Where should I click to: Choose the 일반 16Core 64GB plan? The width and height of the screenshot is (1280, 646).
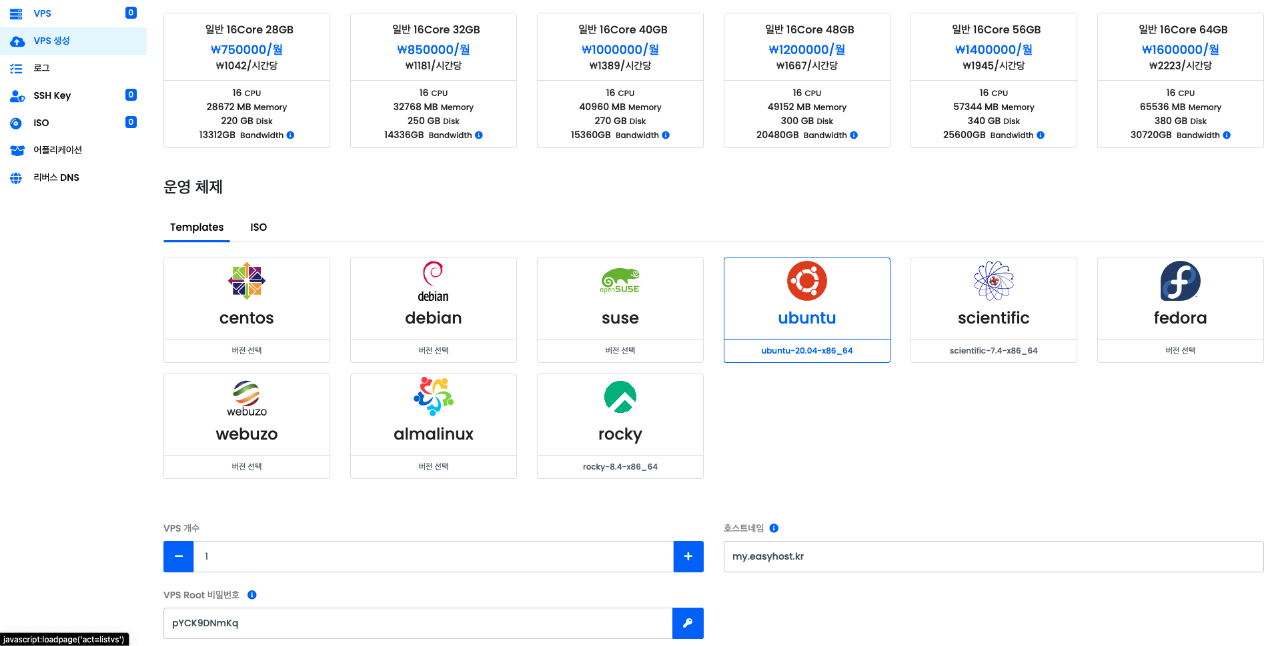coord(1180,80)
